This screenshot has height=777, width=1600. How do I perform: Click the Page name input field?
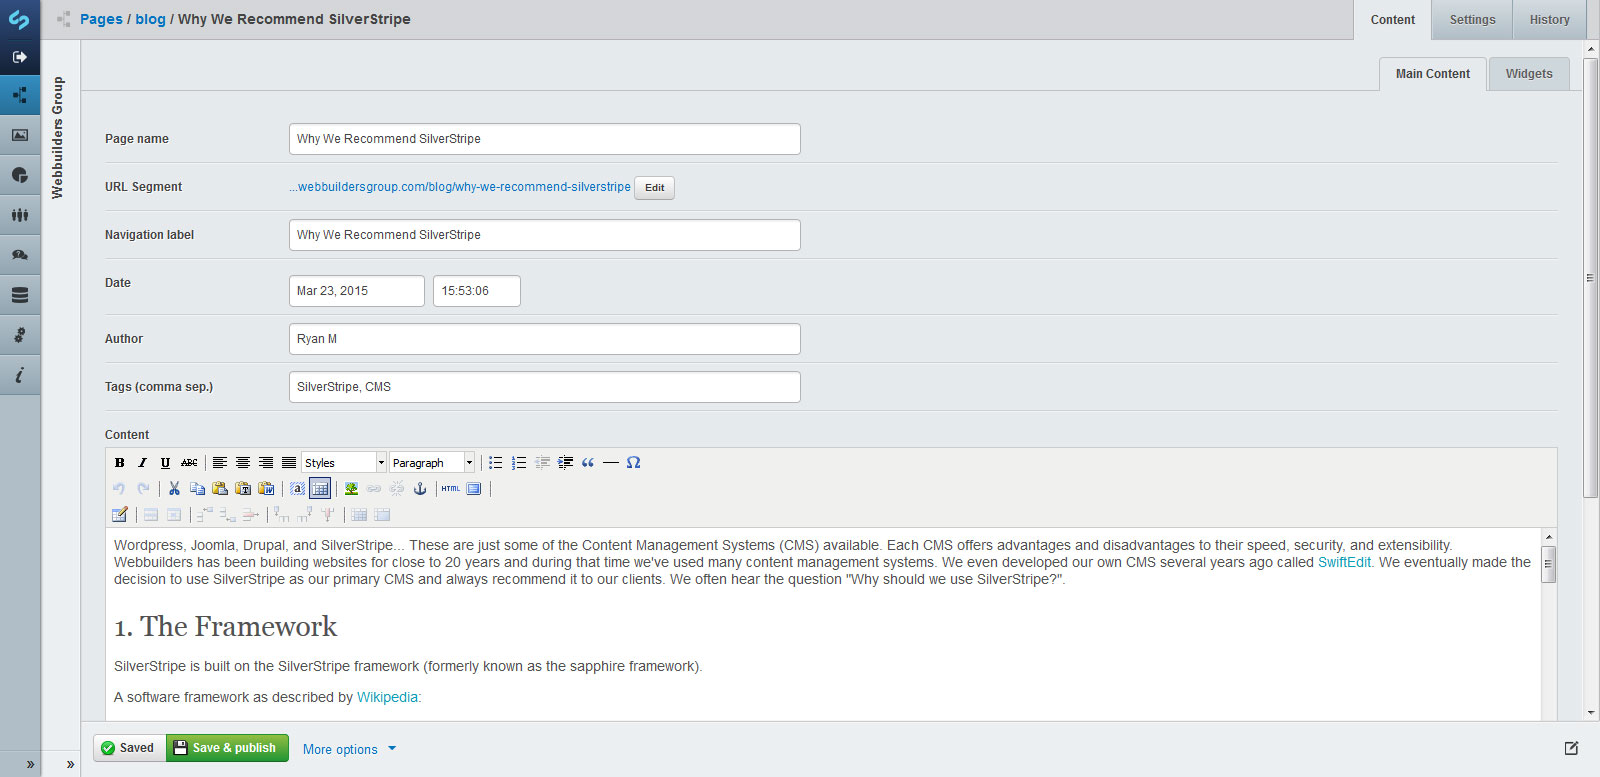[545, 139]
